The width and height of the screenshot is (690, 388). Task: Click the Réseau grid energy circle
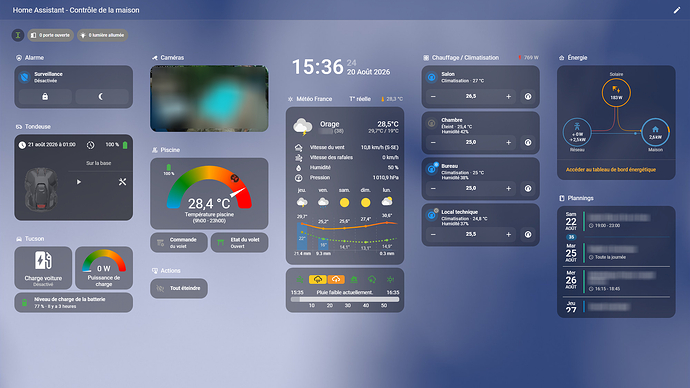(x=577, y=132)
